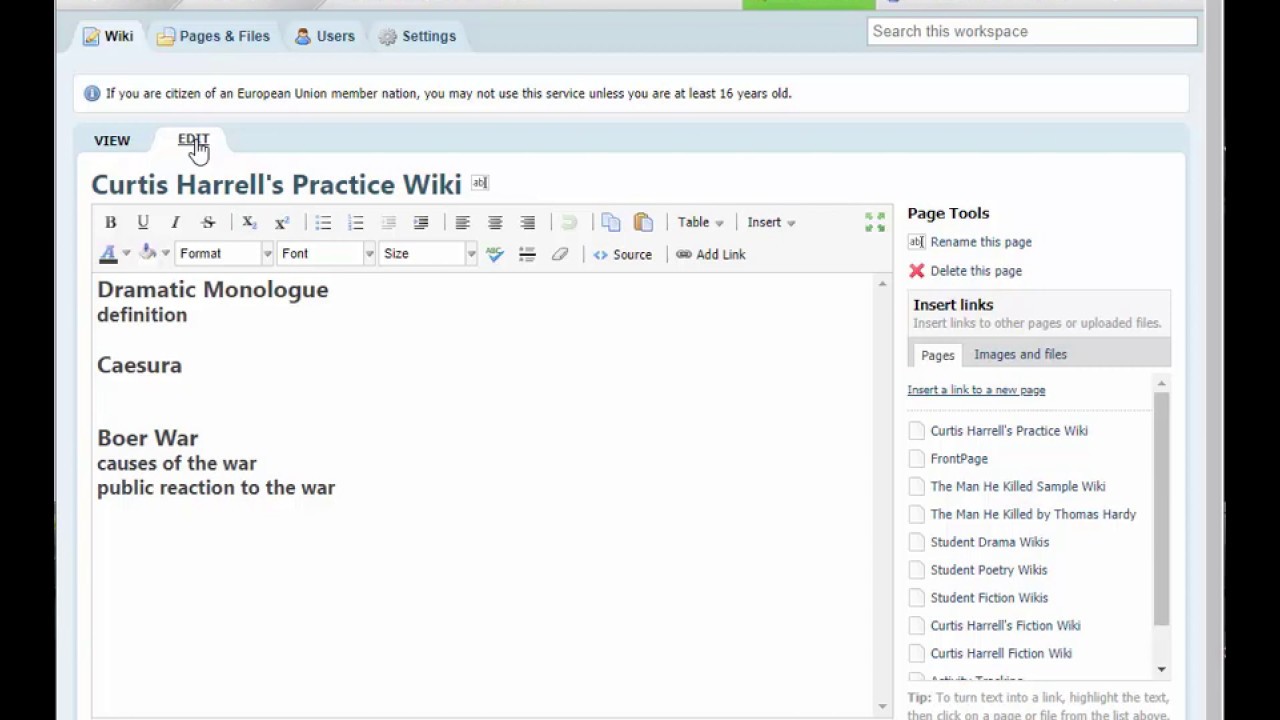
Task: Switch to the Wiki tab
Action: (108, 36)
